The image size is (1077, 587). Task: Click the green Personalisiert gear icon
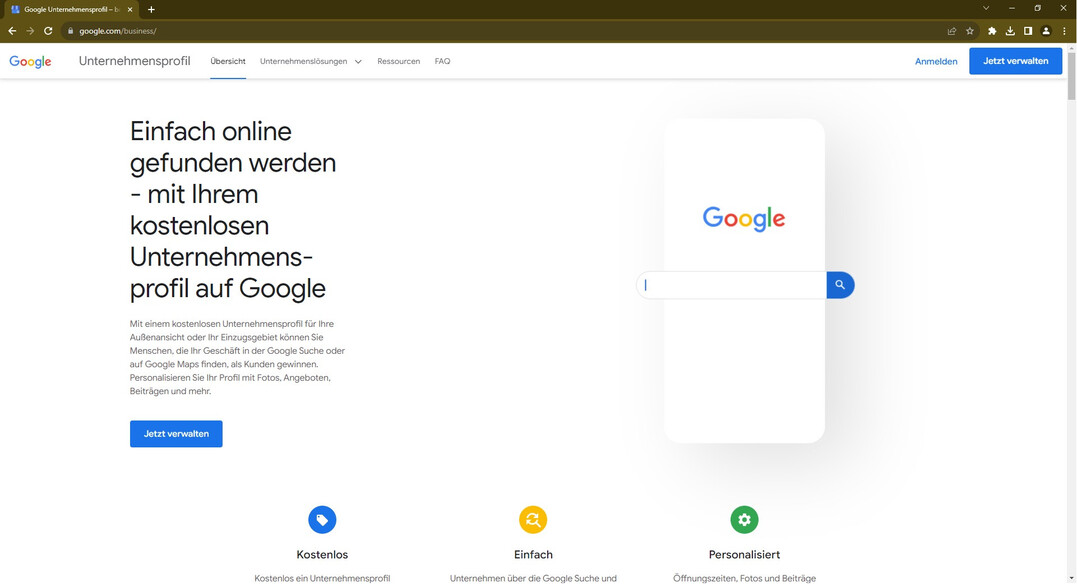[744, 520]
